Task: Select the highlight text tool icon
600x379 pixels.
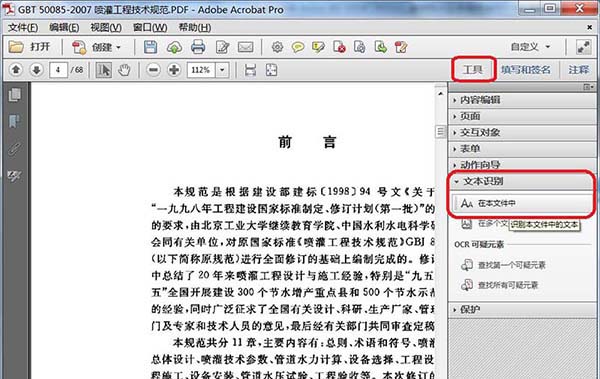Action: [x=318, y=47]
